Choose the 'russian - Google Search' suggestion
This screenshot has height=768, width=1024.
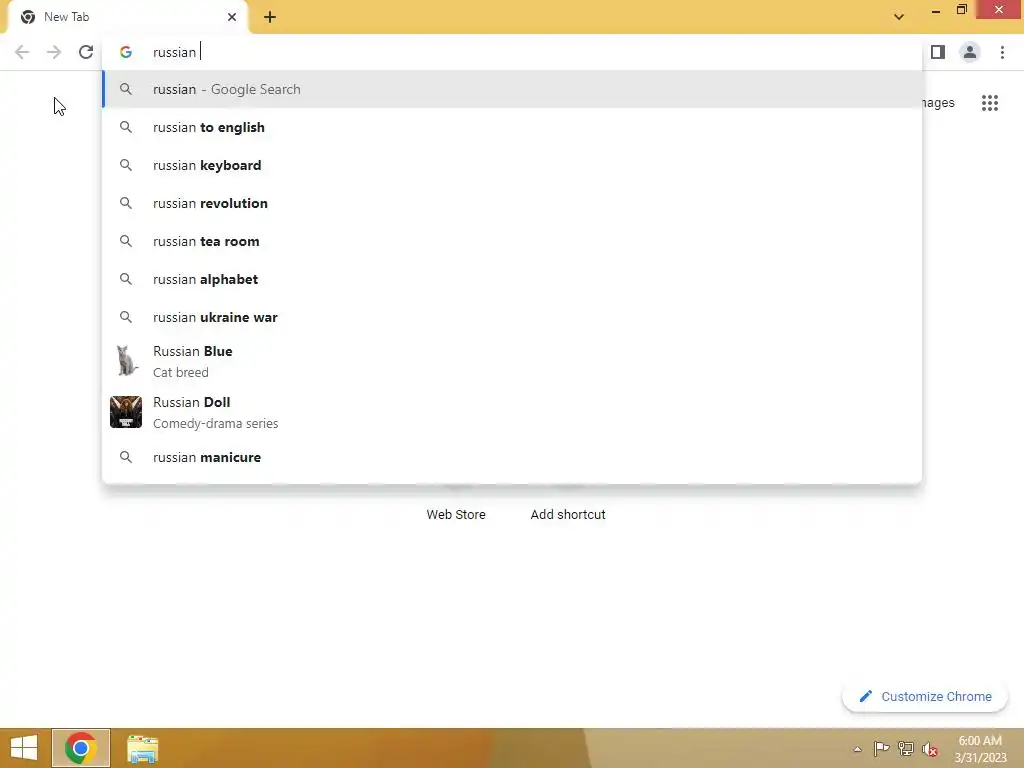tap(513, 89)
